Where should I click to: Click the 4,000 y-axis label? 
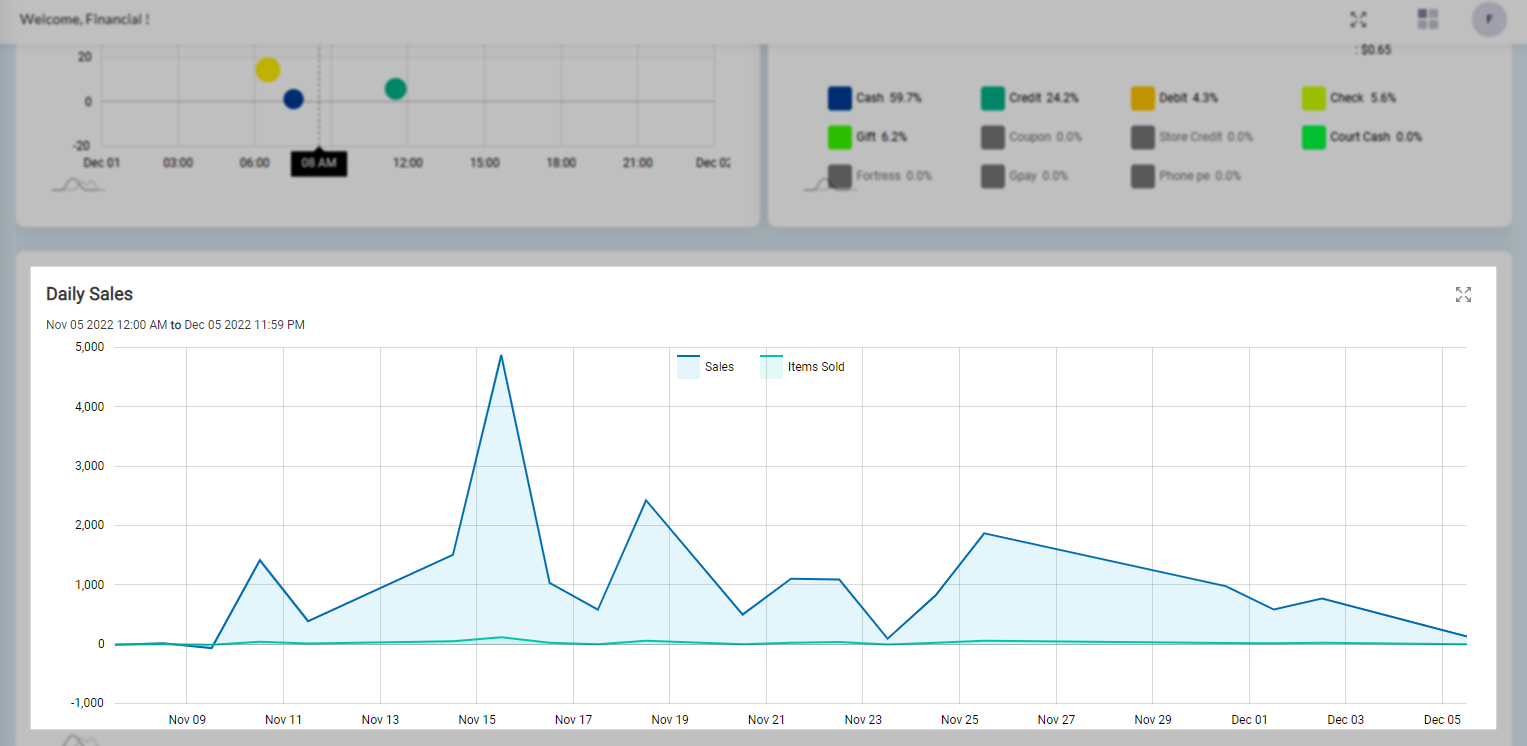(88, 407)
